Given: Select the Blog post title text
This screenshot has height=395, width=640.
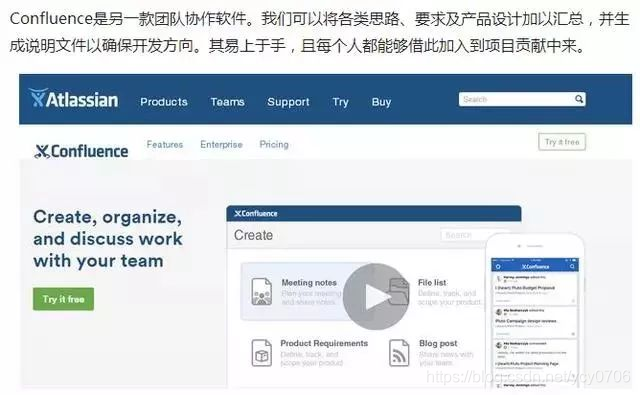Looking at the screenshot, I should (x=438, y=343).
